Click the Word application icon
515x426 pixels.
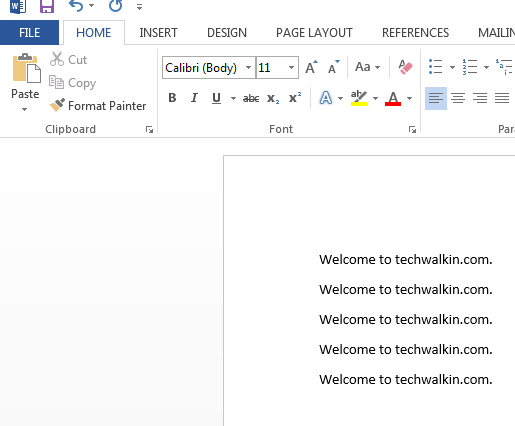18,6
